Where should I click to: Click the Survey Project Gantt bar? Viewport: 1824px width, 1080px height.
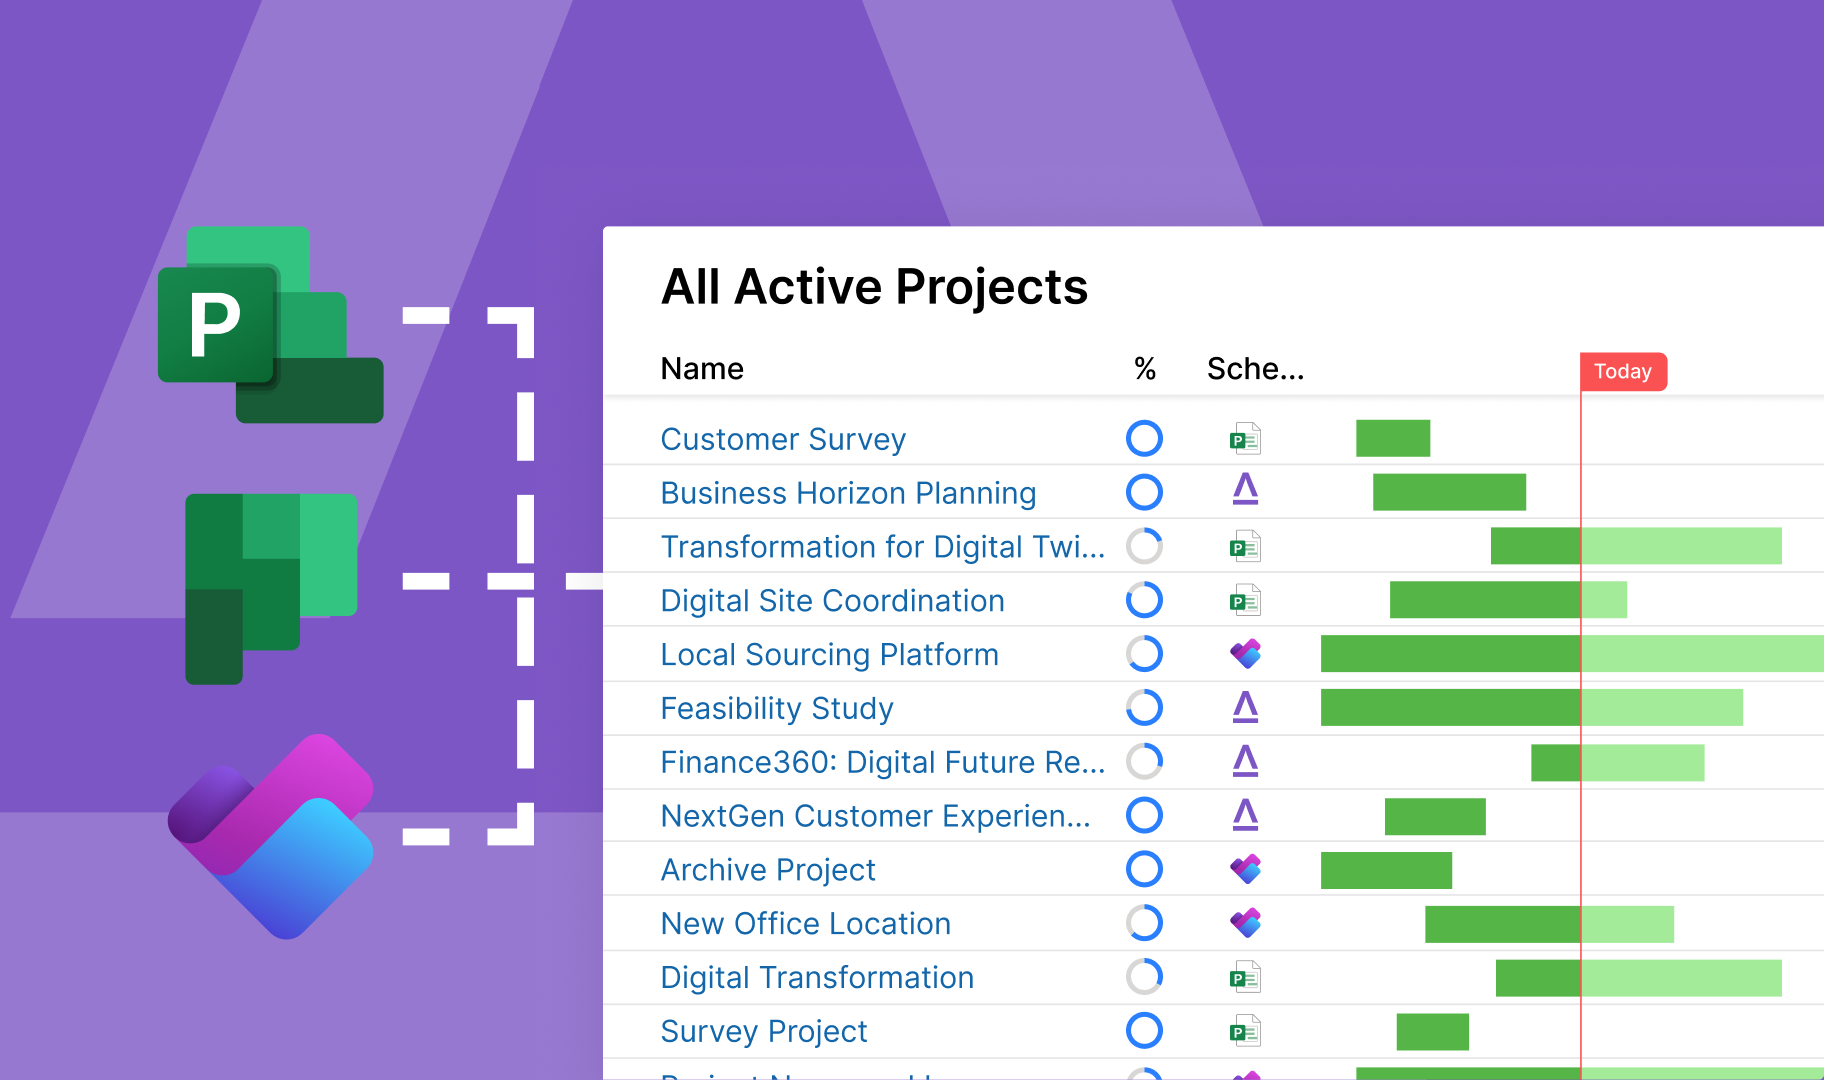point(1432,1031)
